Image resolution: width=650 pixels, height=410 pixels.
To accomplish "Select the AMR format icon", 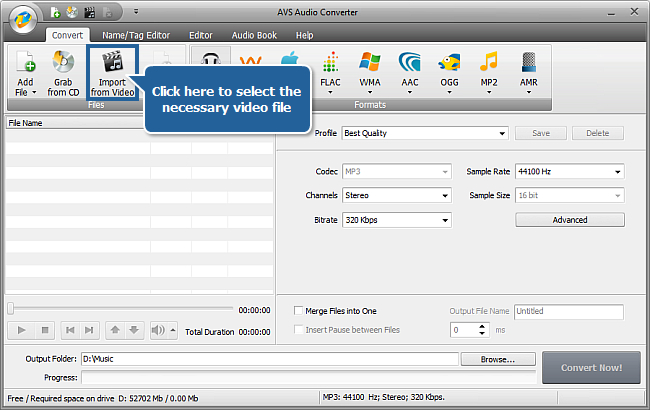I will click(529, 62).
